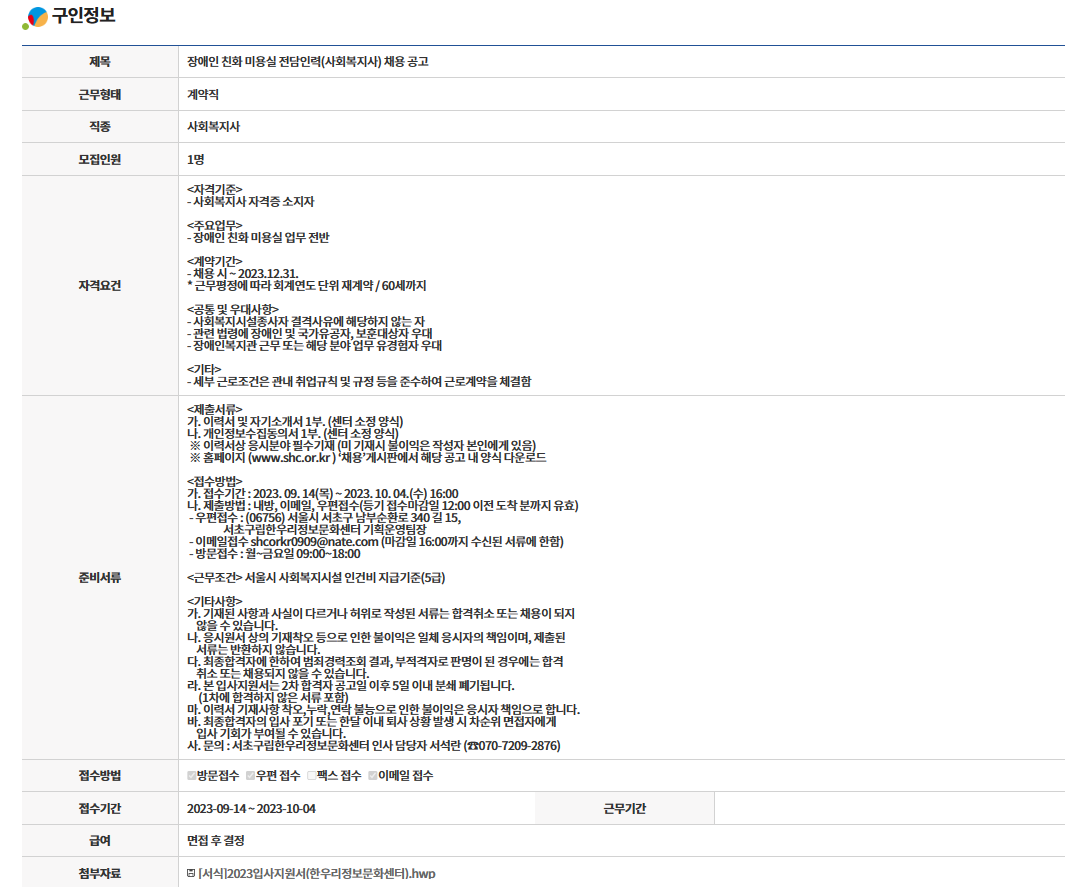Viewport: 1065px width, 887px height.
Task: Click the 계약직 employment type value
Action: point(202,94)
